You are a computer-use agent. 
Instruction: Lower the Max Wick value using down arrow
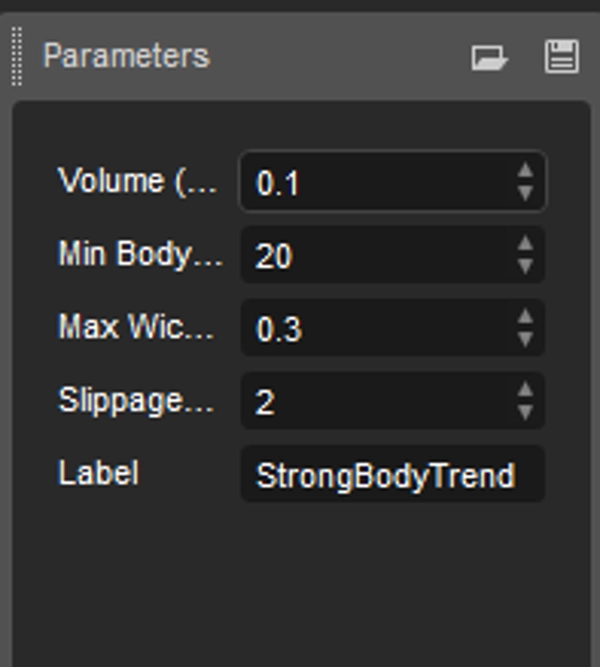(x=526, y=340)
